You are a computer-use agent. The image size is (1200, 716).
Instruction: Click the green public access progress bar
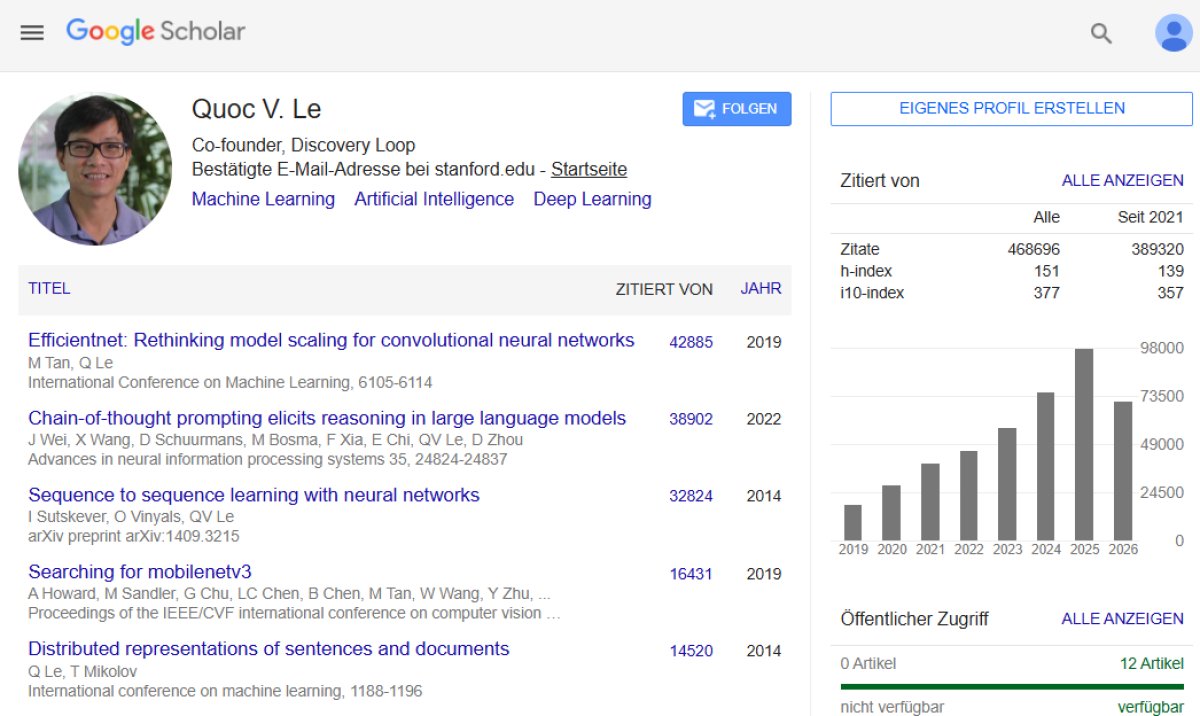(x=1012, y=687)
